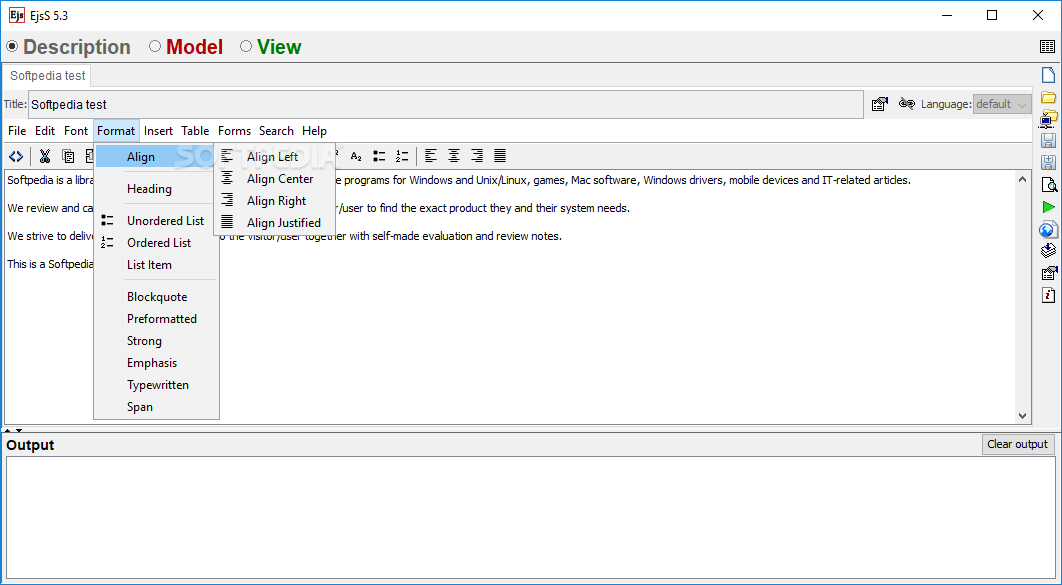Click into the Title input field

pyautogui.click(x=446, y=104)
